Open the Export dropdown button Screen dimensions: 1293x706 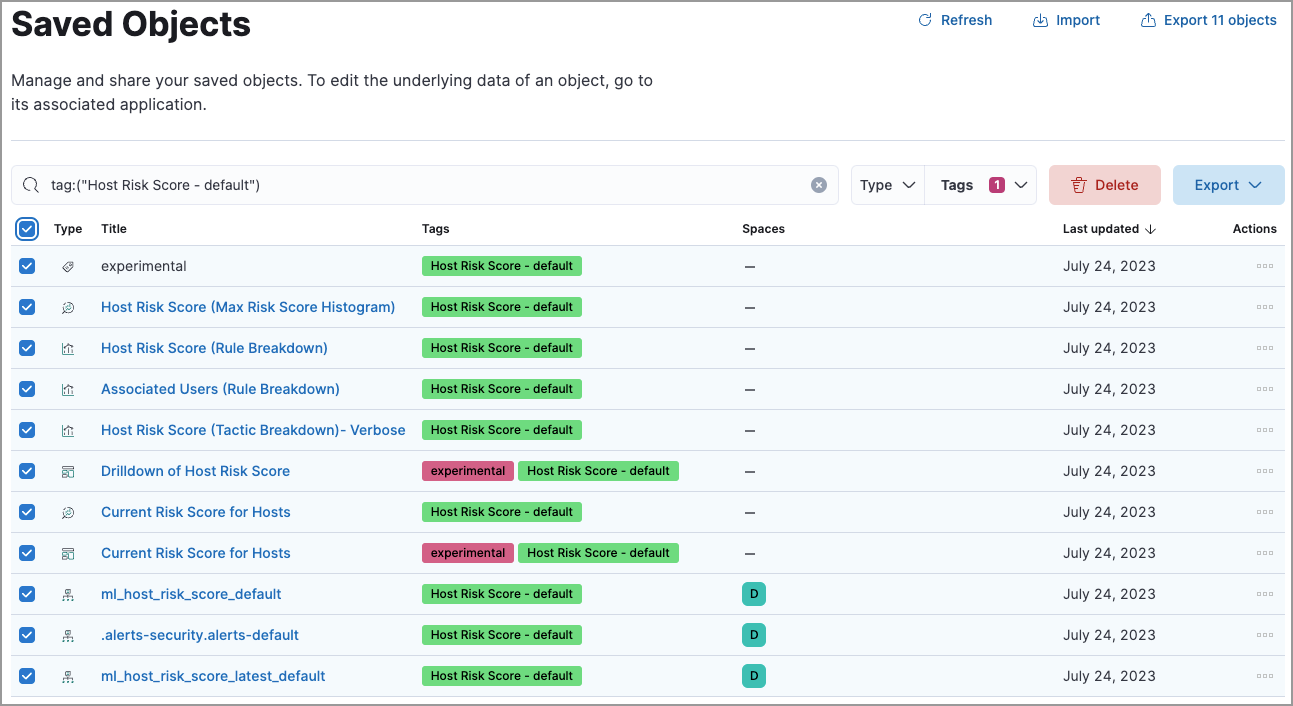click(x=1228, y=184)
